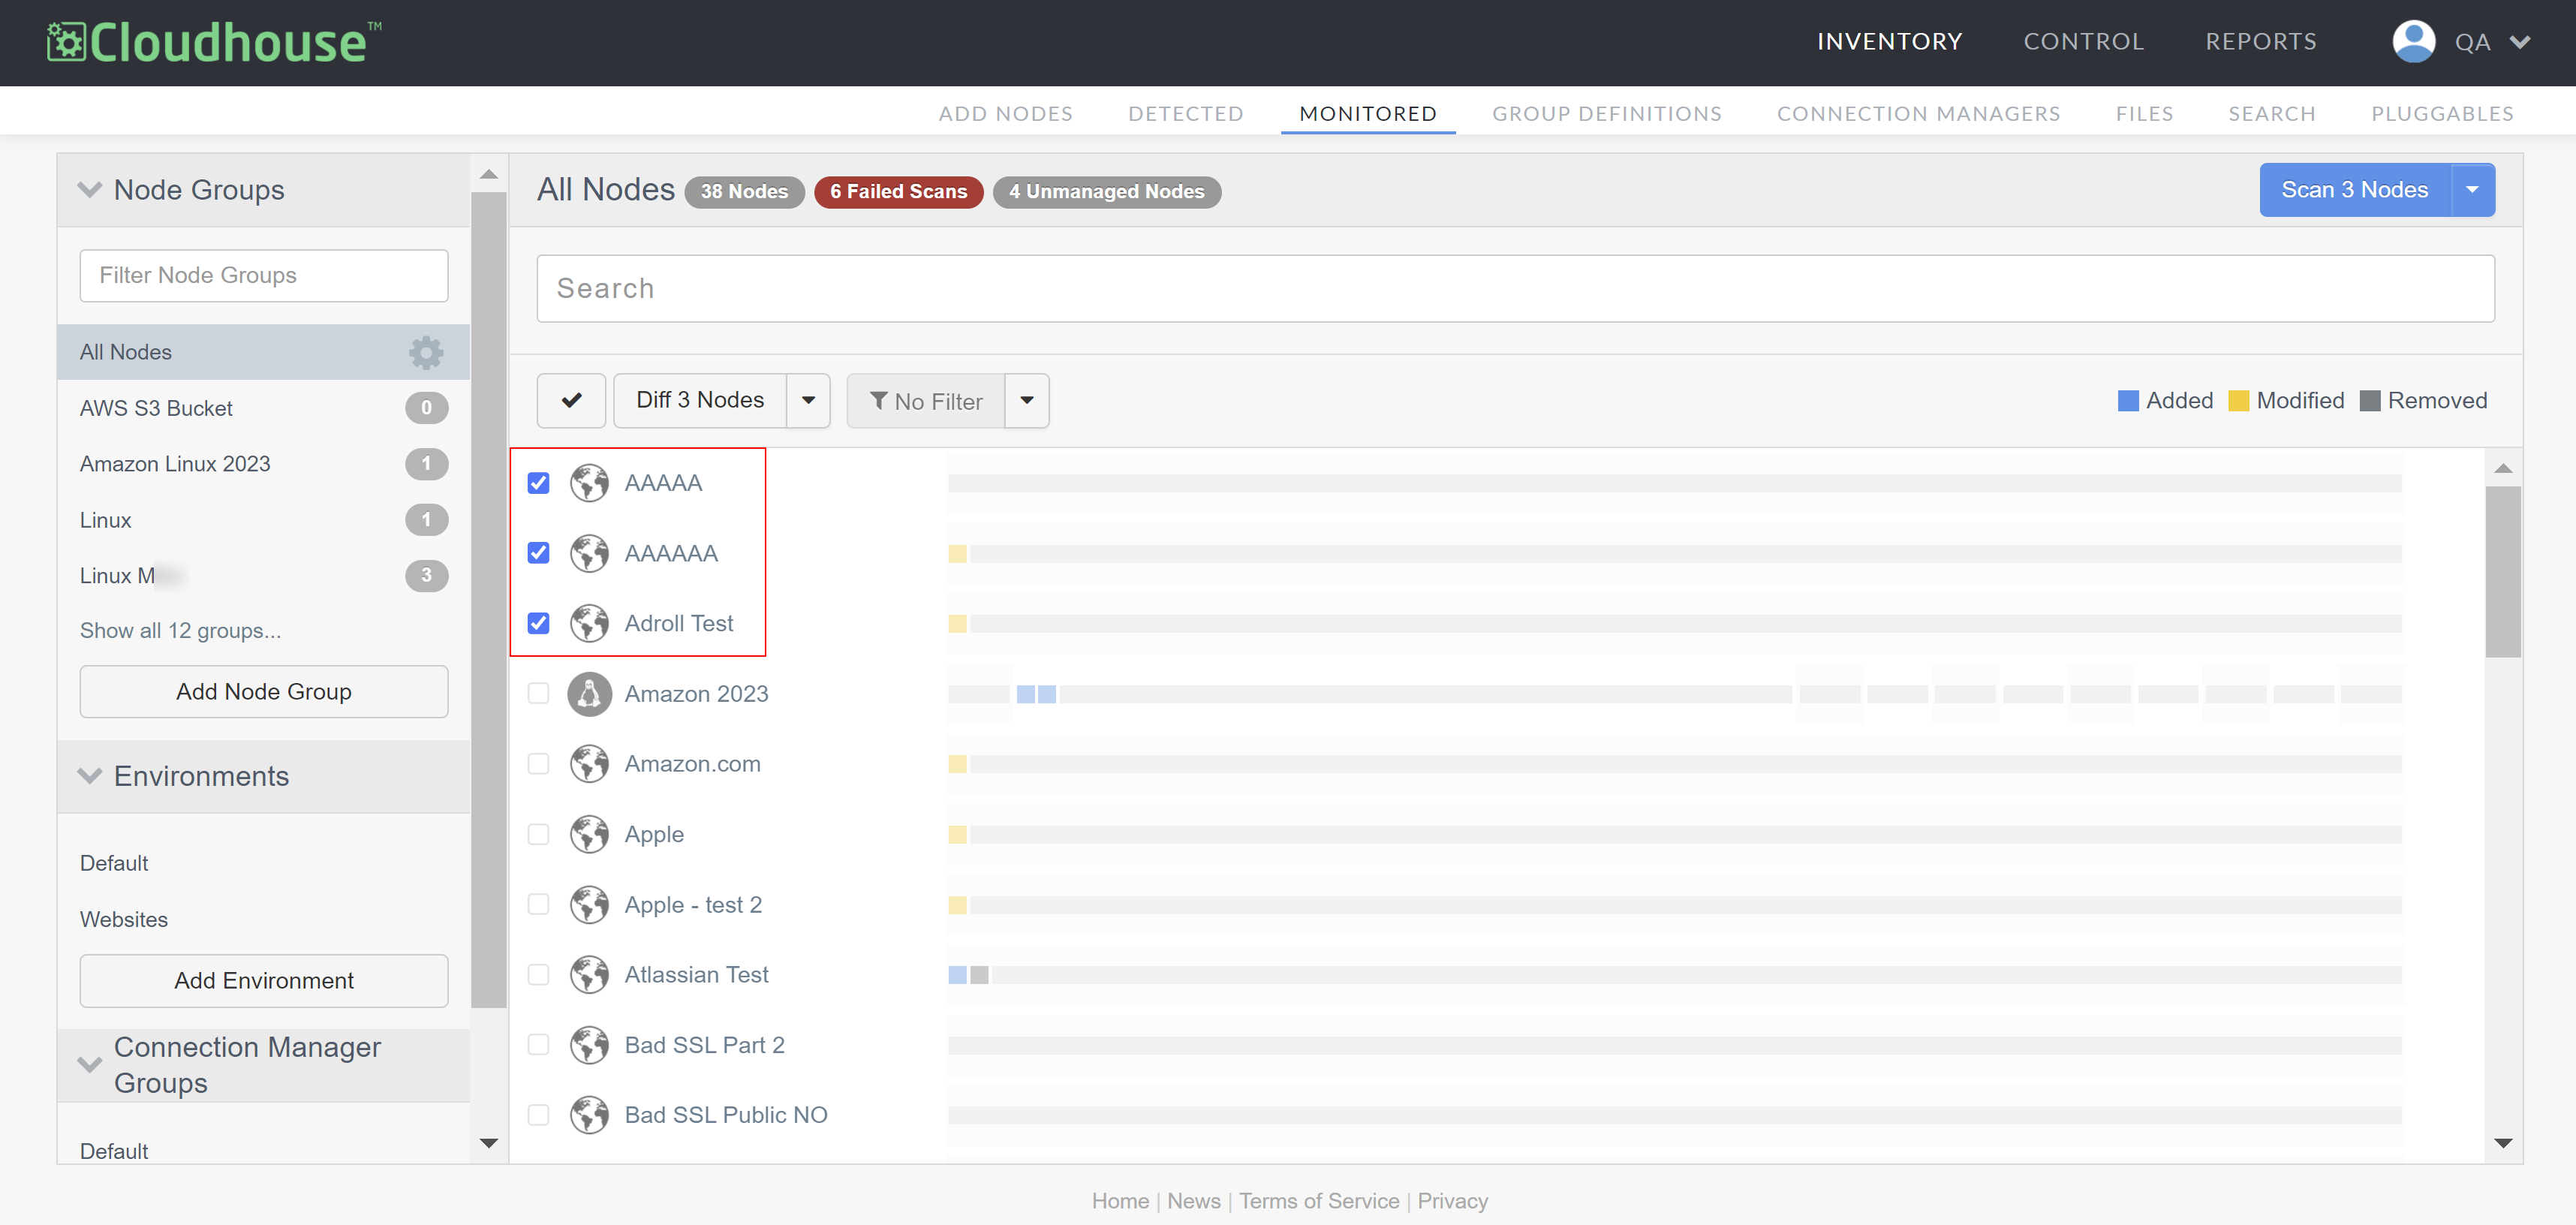Image resolution: width=2576 pixels, height=1225 pixels.
Task: Check the Bad SSL Part 2 checkbox
Action: (x=538, y=1045)
